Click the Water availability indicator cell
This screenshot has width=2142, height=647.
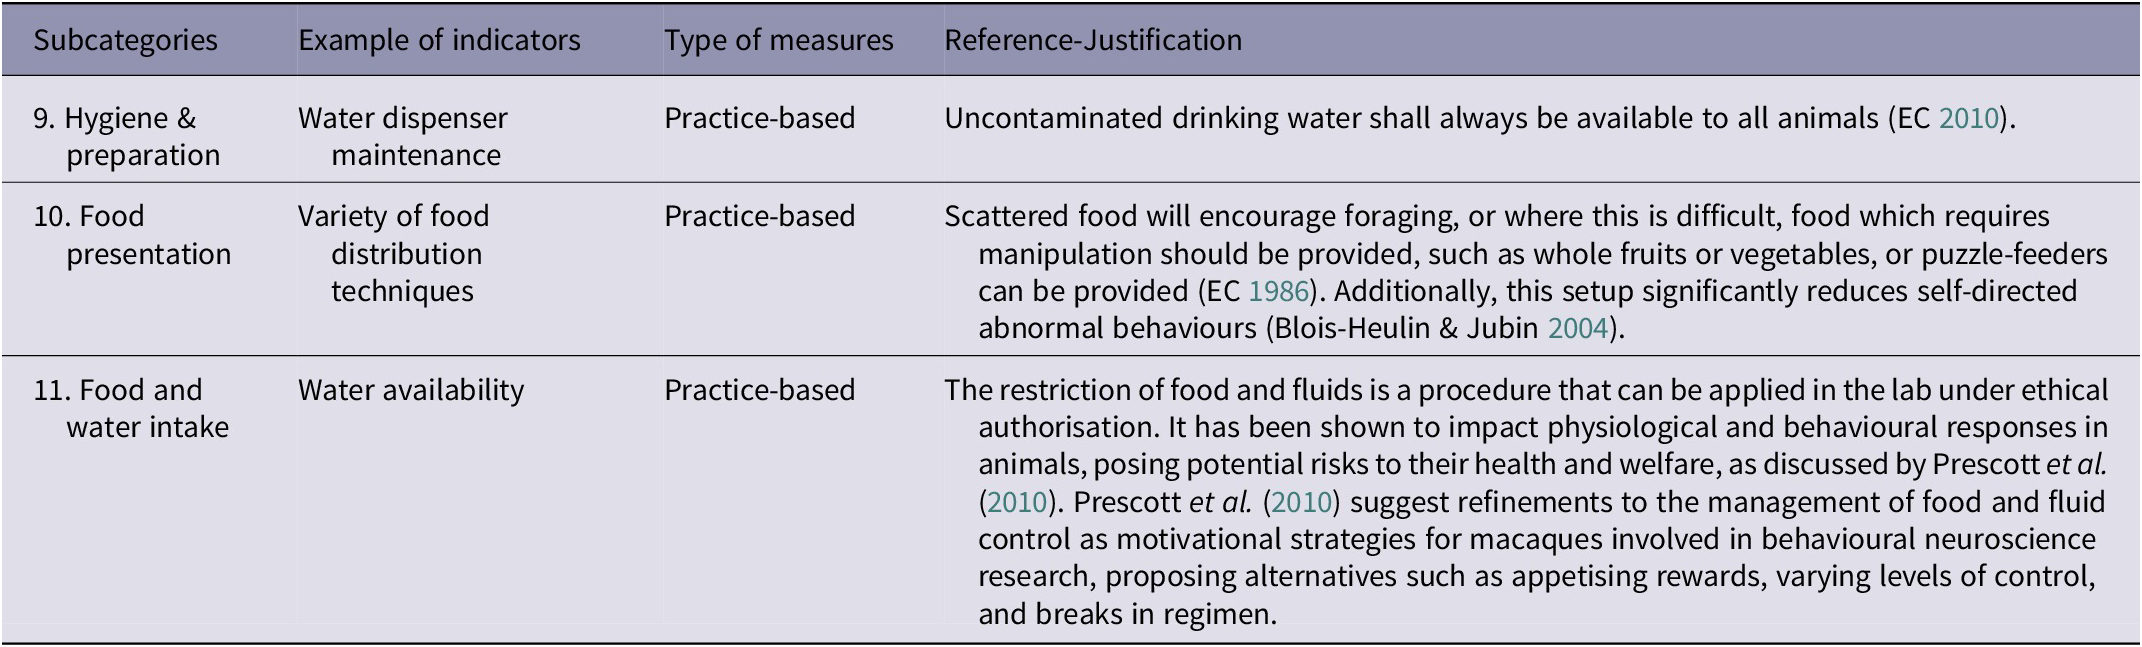coord(411,390)
